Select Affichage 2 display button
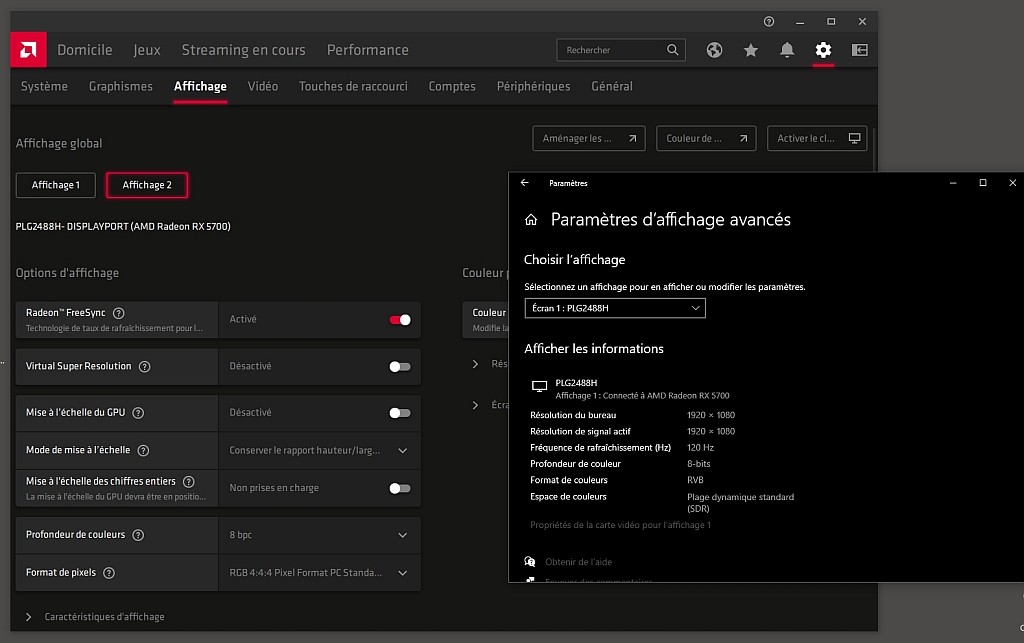The height and width of the screenshot is (643, 1024). pyautogui.click(x=147, y=185)
